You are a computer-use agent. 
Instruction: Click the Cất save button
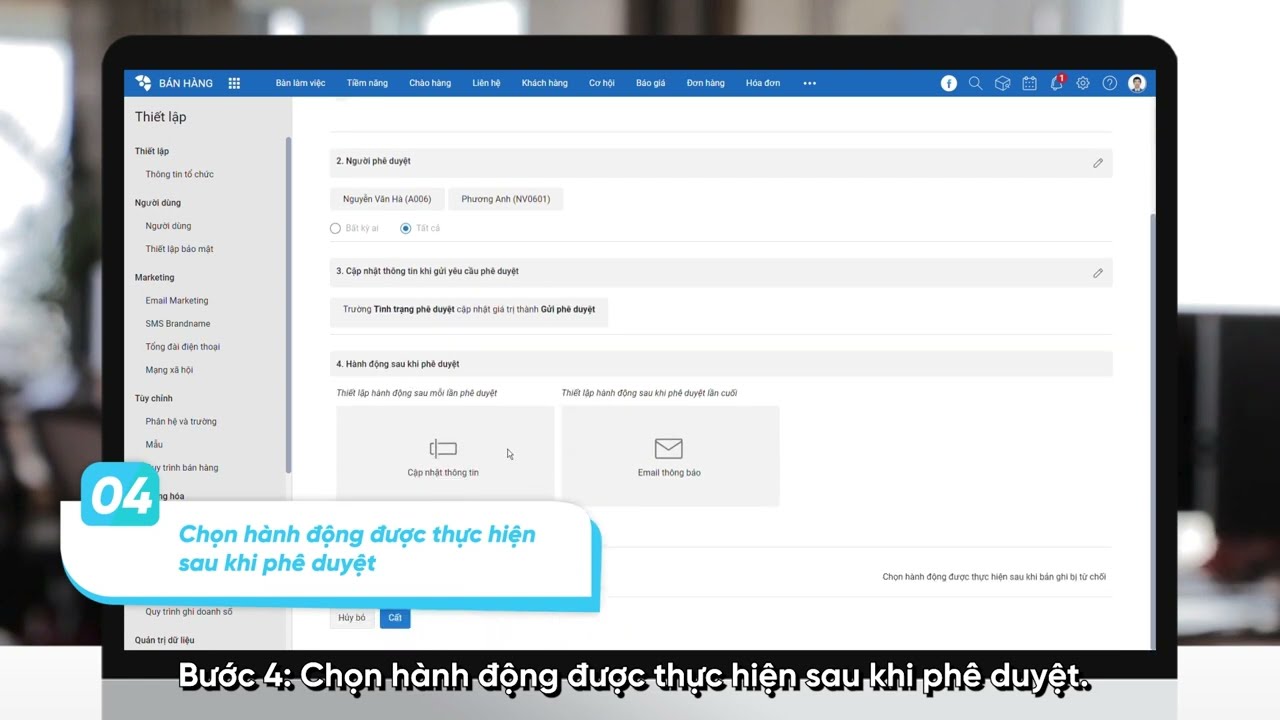coord(395,618)
